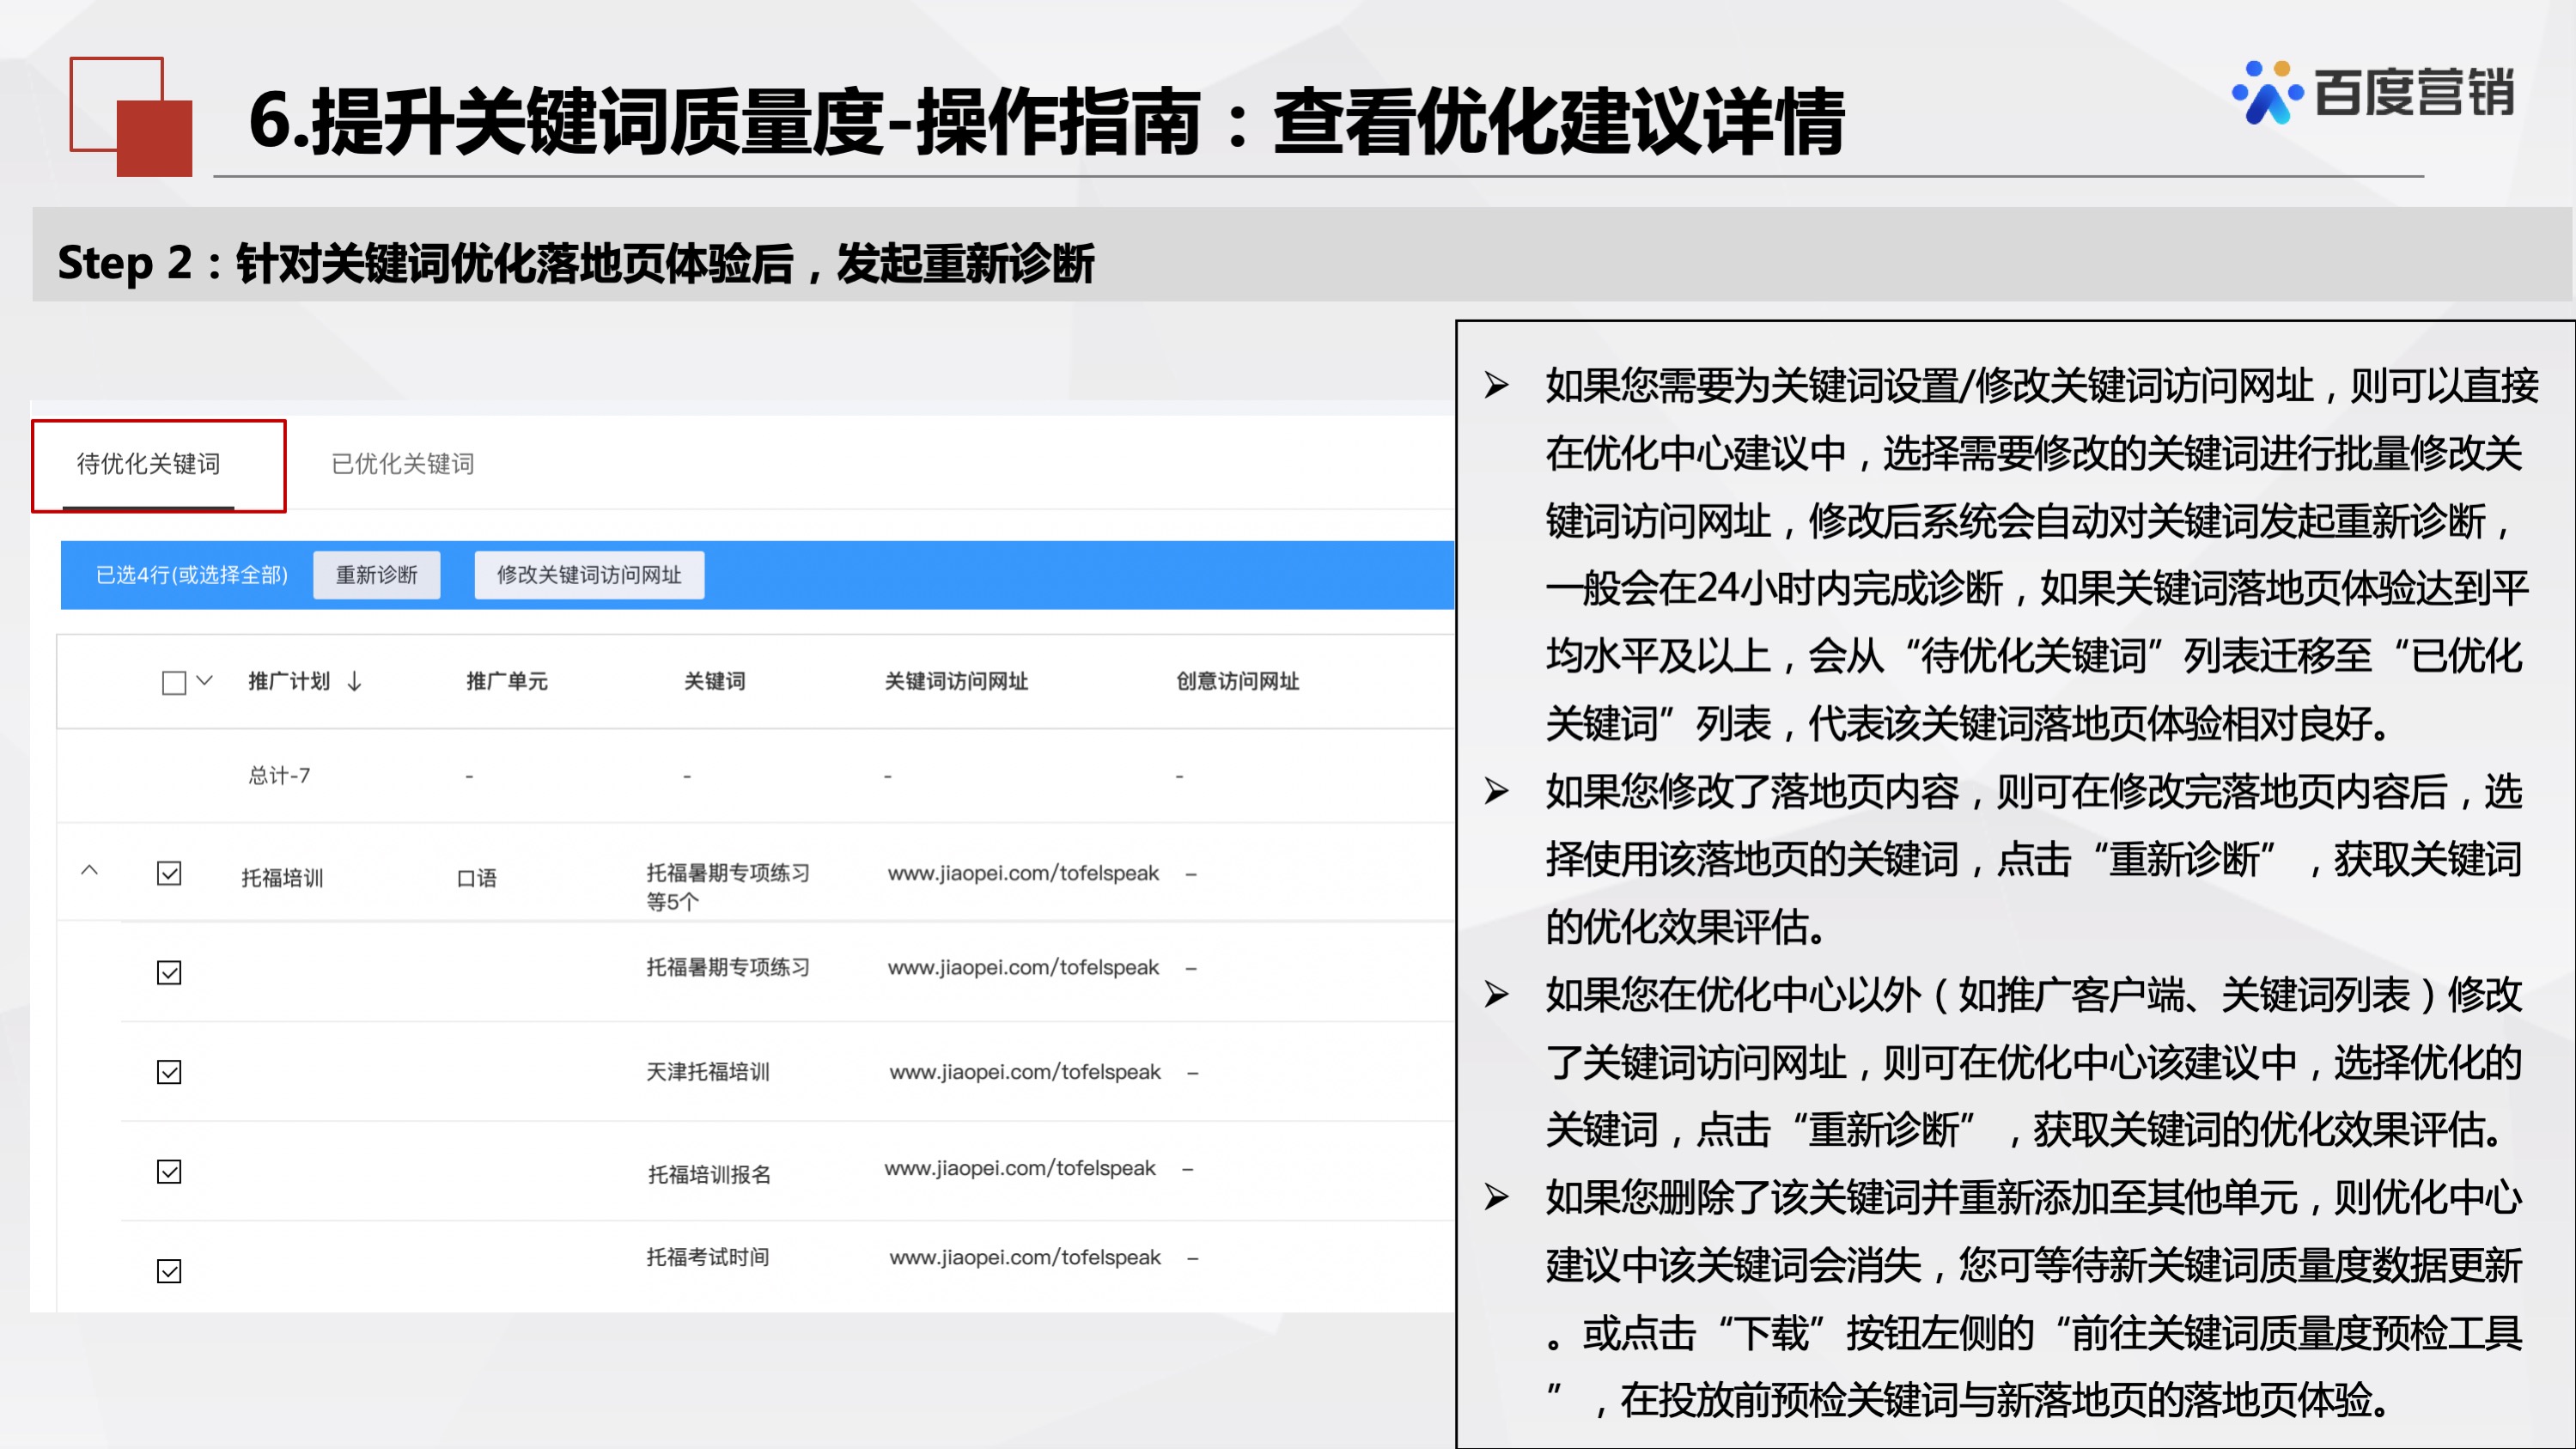Open link www.jiaopei.com/tofelspeak for 天津托福培训
Image resolution: width=2576 pixels, height=1449 pixels.
click(1022, 1071)
